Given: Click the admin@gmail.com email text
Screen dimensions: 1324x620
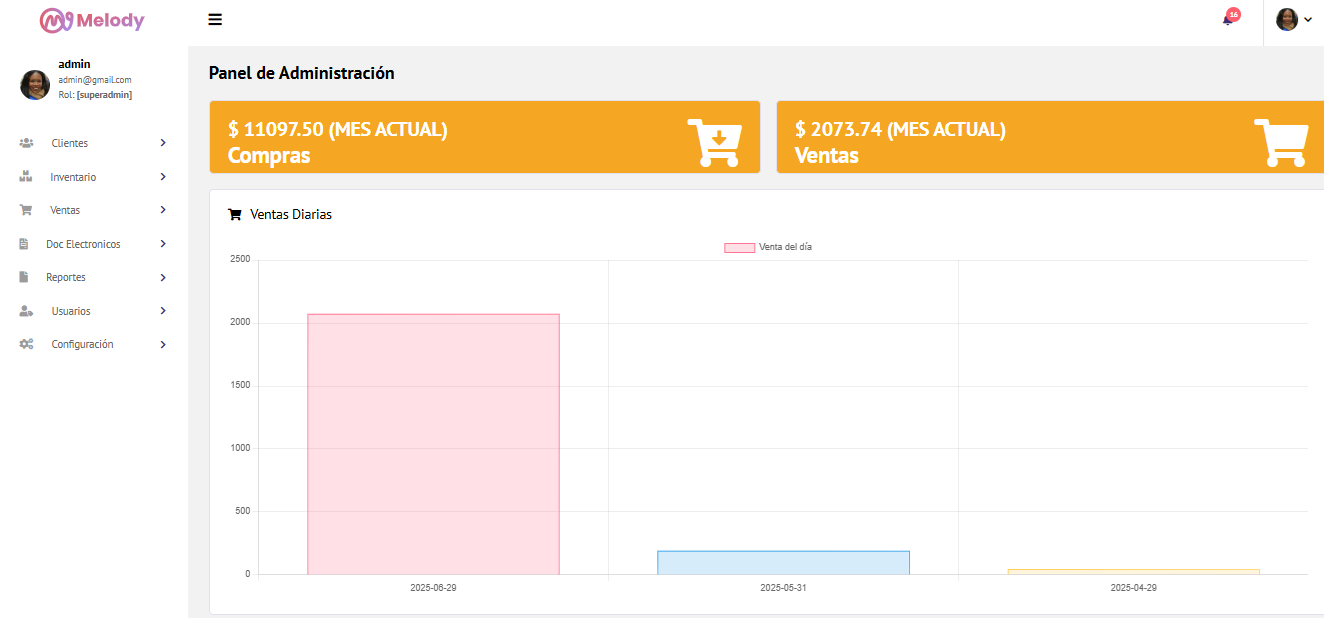Looking at the screenshot, I should (x=95, y=80).
